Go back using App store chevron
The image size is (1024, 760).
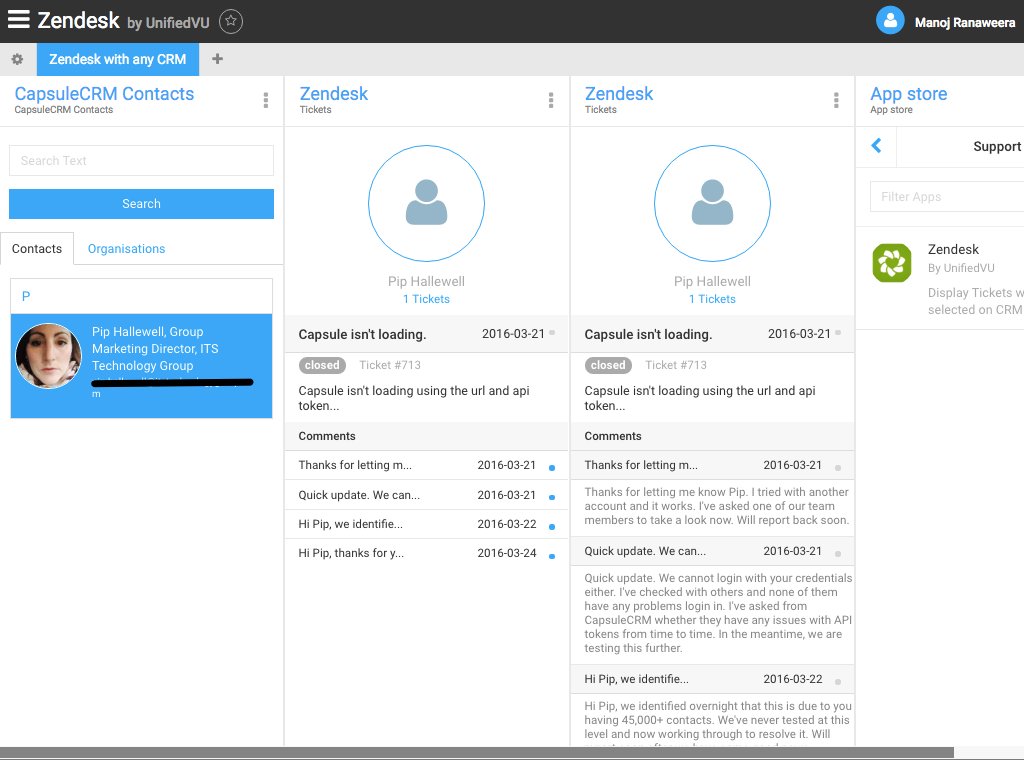point(877,146)
